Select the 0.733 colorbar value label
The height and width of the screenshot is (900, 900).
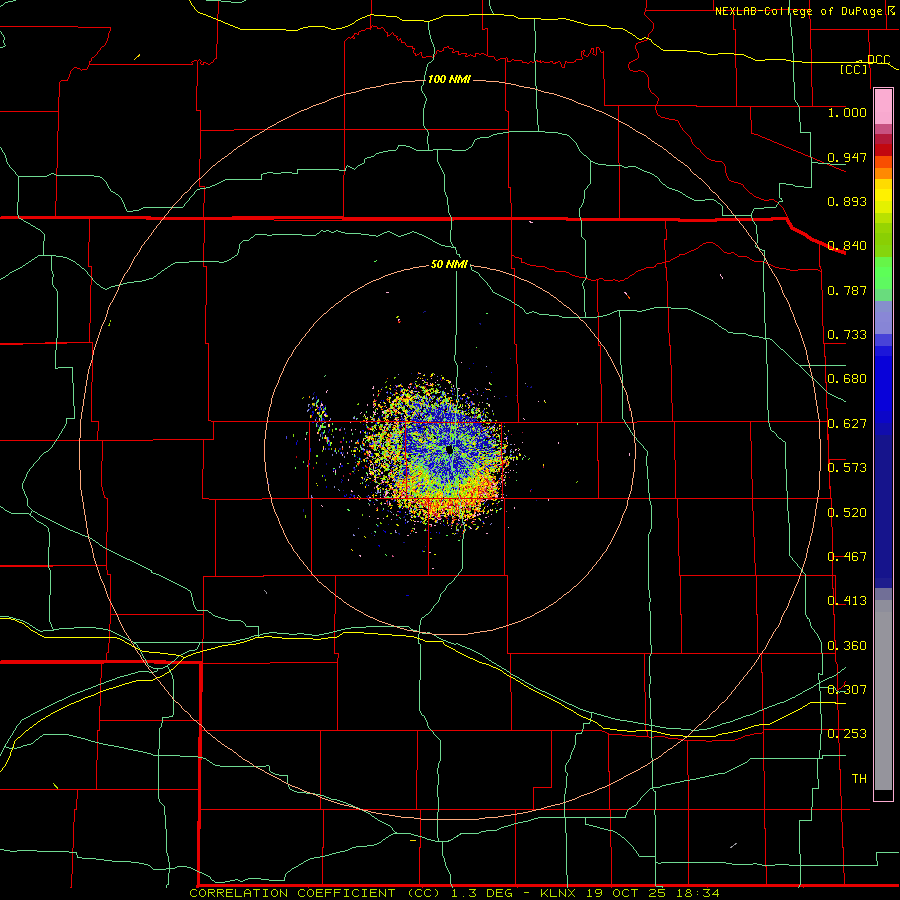847,335
